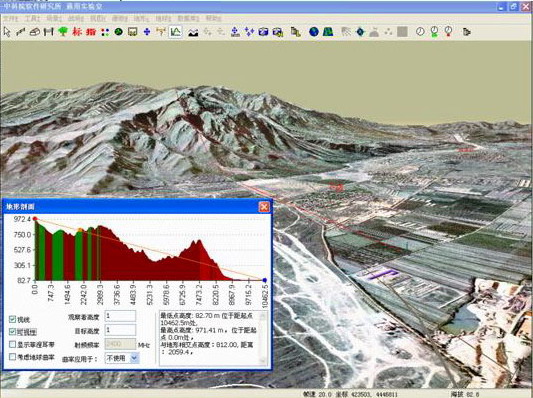Viewport: 533px width, 398px height.
Task: Click the blue globe icon
Action: [x=314, y=32]
